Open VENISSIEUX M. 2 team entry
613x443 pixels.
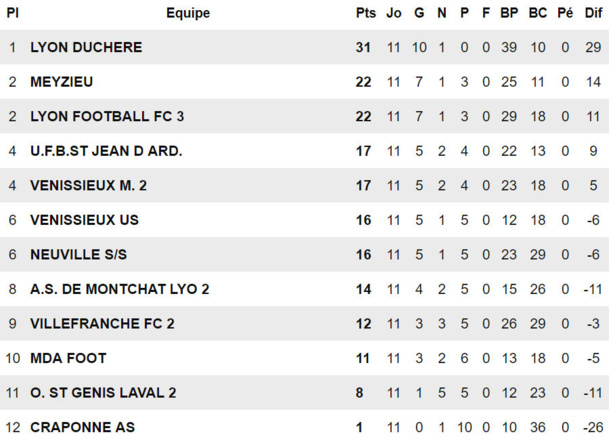(95, 185)
